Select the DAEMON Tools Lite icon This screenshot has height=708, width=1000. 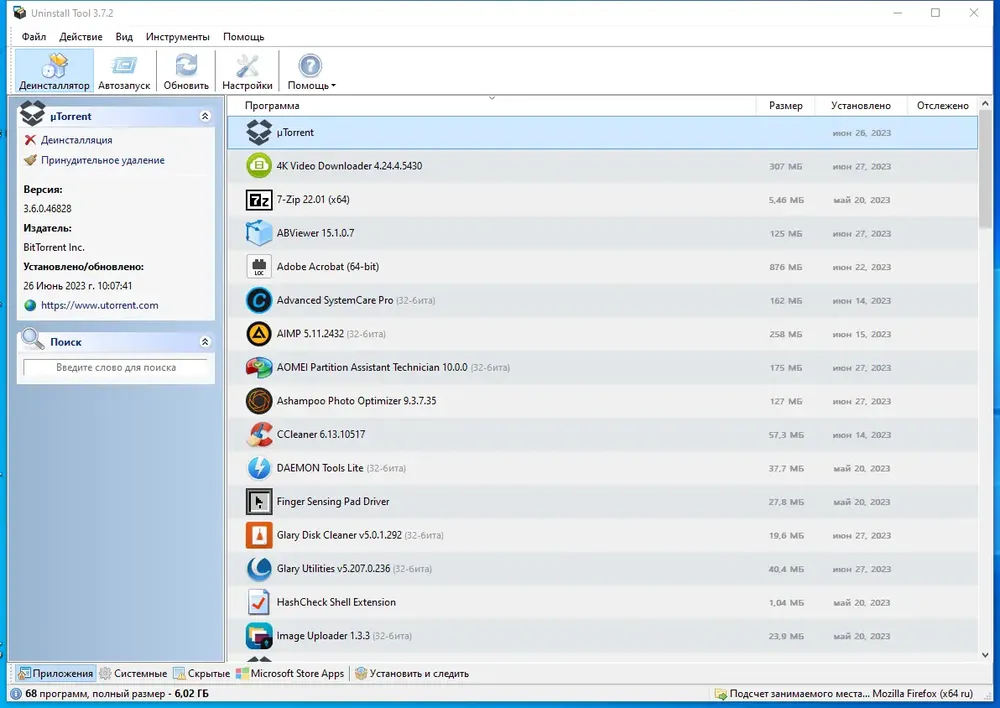pyautogui.click(x=259, y=468)
